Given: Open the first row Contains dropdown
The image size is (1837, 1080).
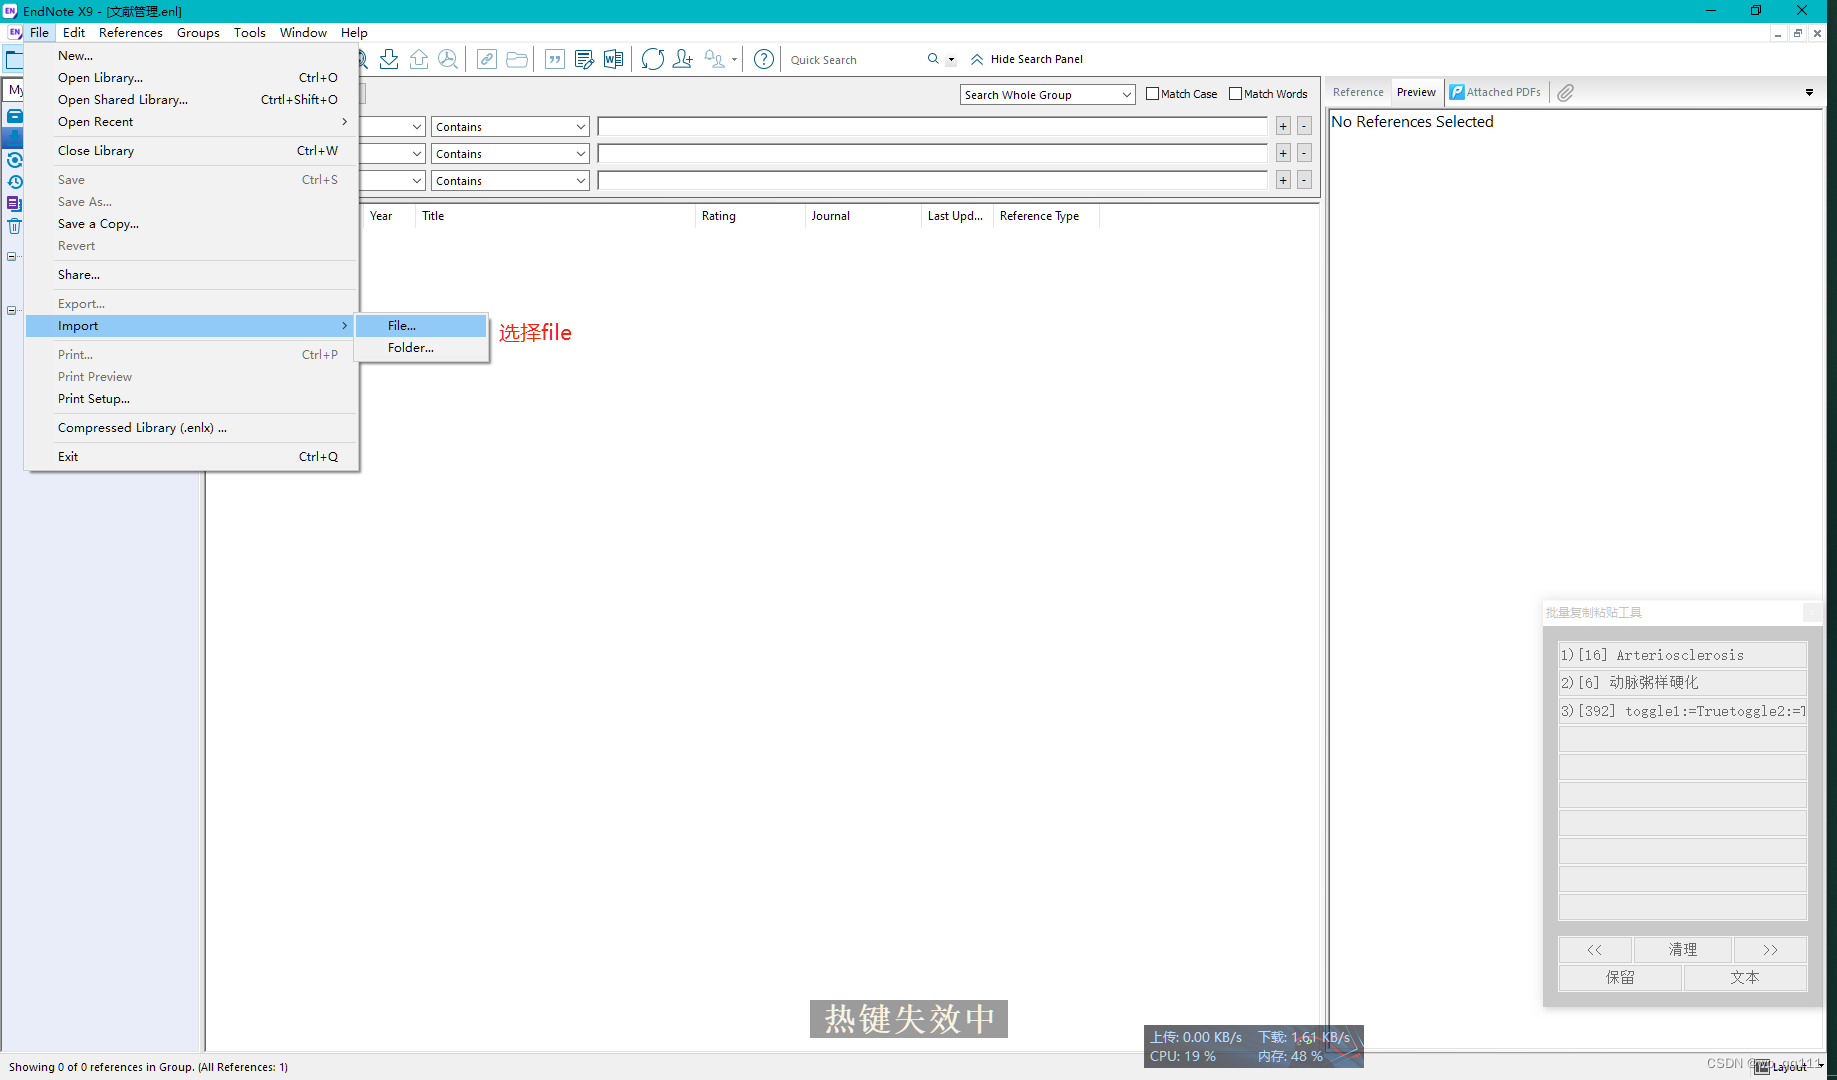Looking at the screenshot, I should point(510,127).
